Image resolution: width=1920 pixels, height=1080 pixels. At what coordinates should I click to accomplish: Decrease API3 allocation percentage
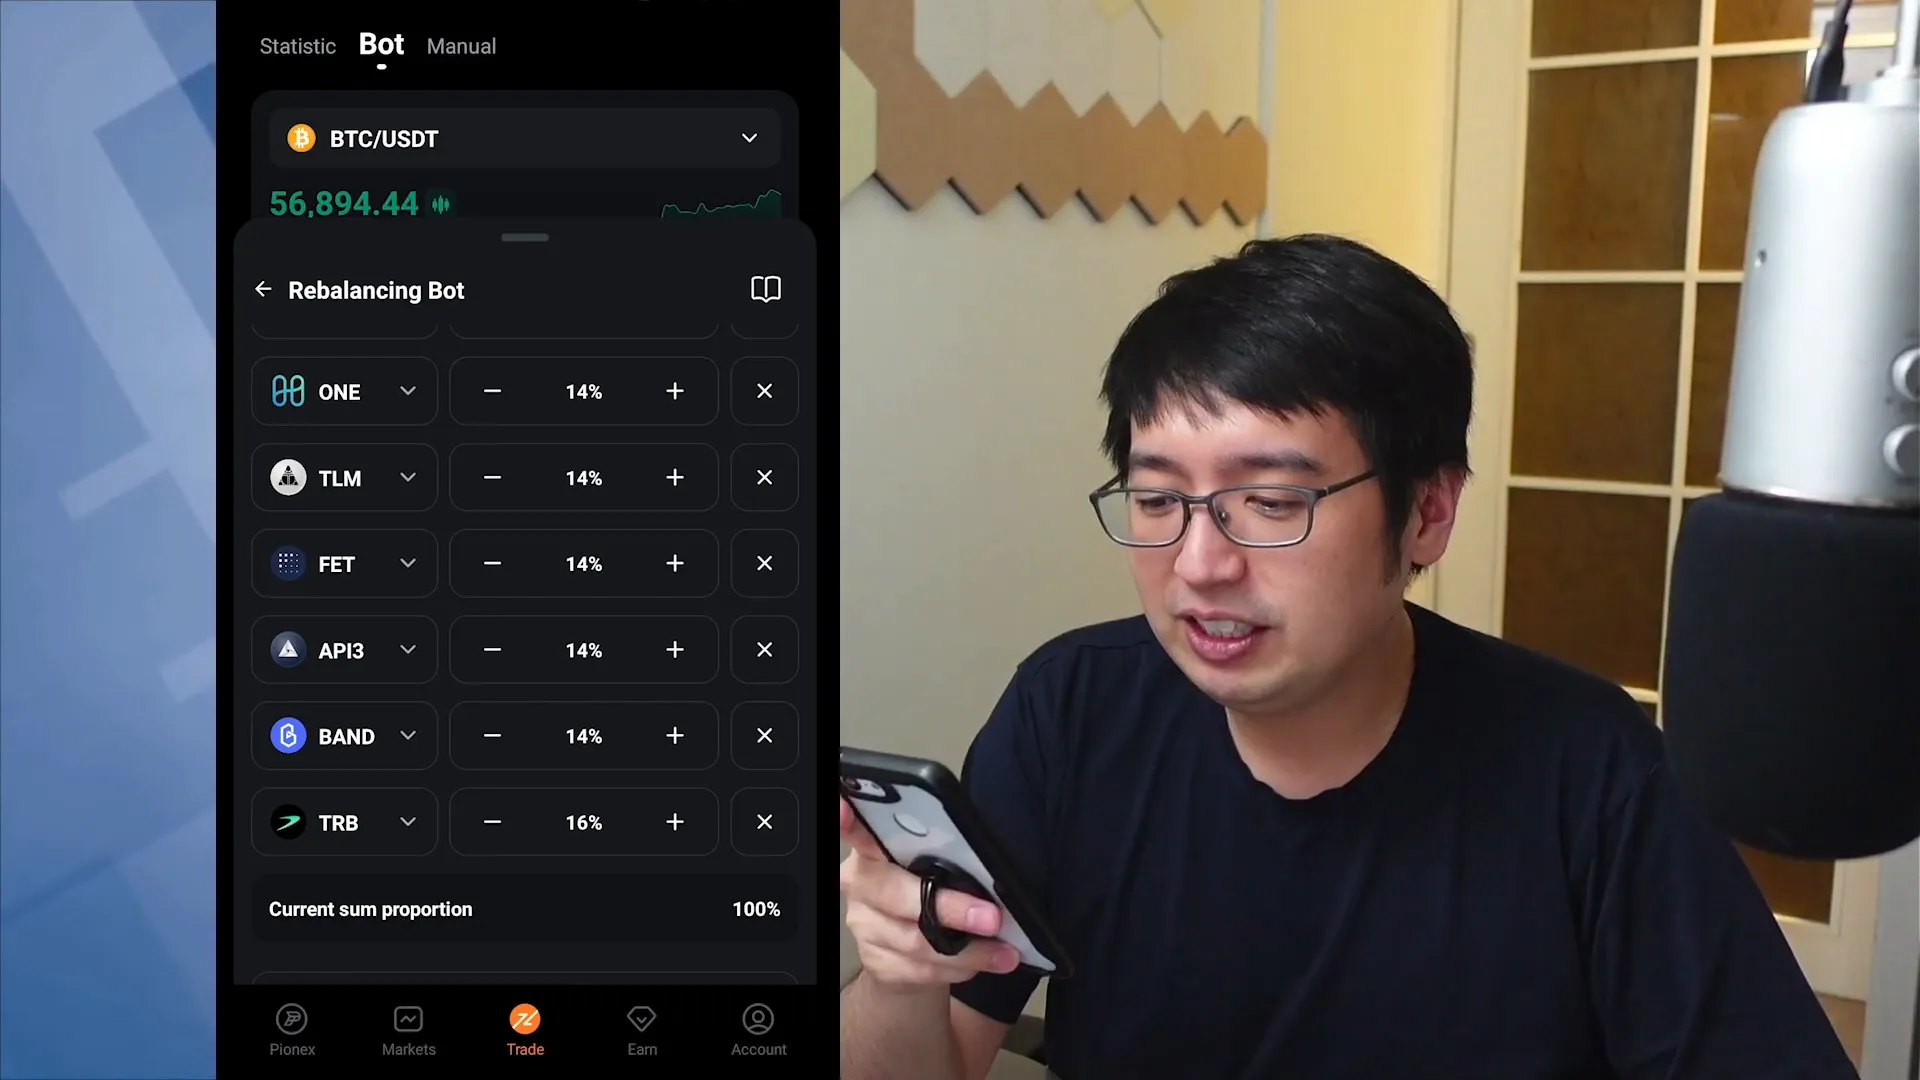pos(492,649)
